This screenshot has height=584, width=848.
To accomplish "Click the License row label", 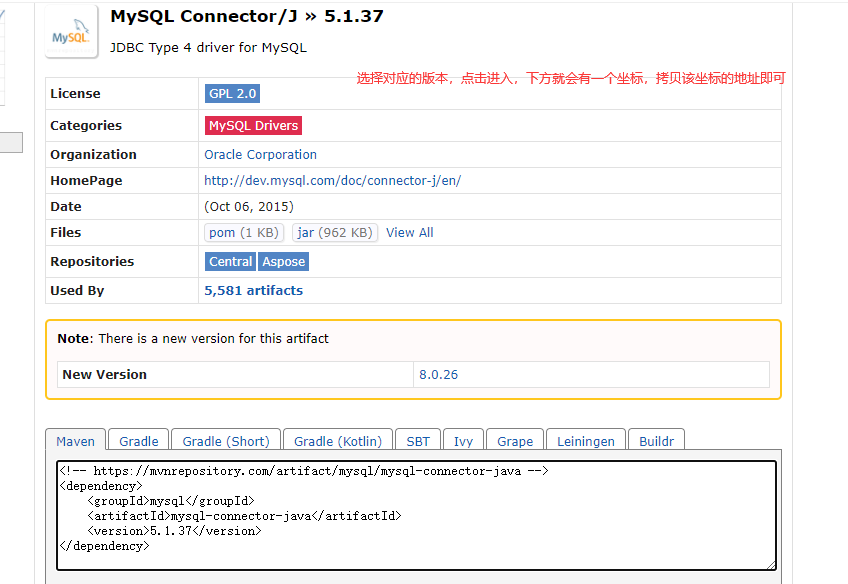I will click(75, 94).
